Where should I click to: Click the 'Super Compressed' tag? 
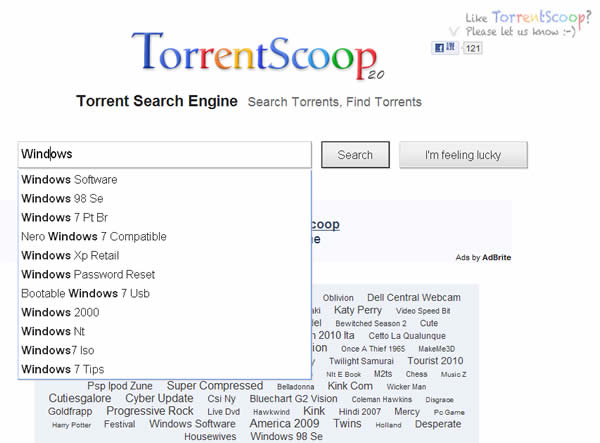[215, 385]
